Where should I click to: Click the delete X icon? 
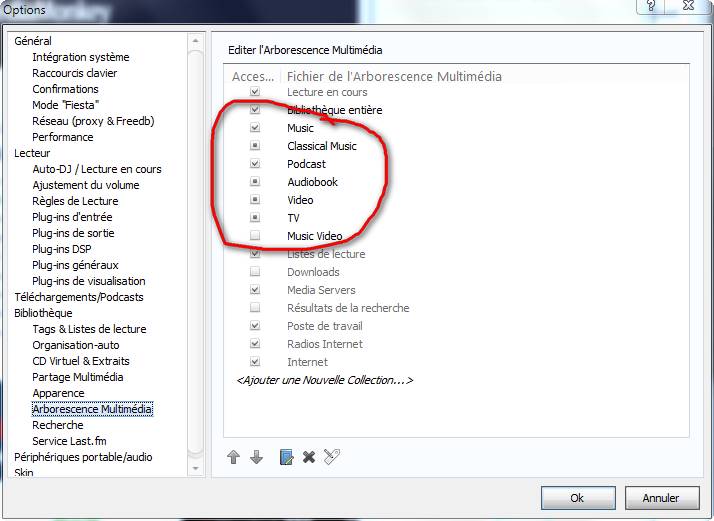(309, 457)
